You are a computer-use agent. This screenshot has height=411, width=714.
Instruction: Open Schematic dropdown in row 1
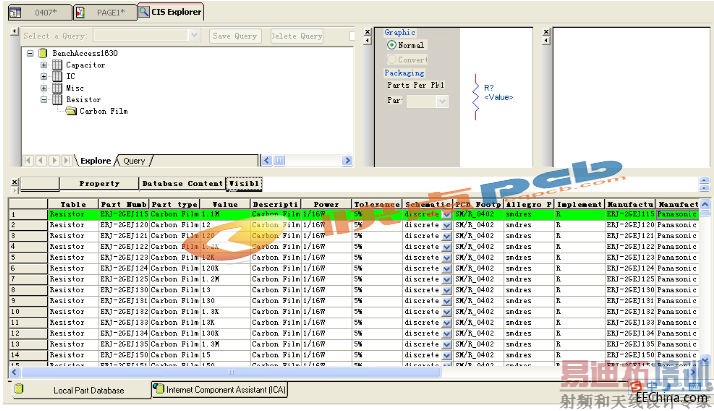[447, 214]
